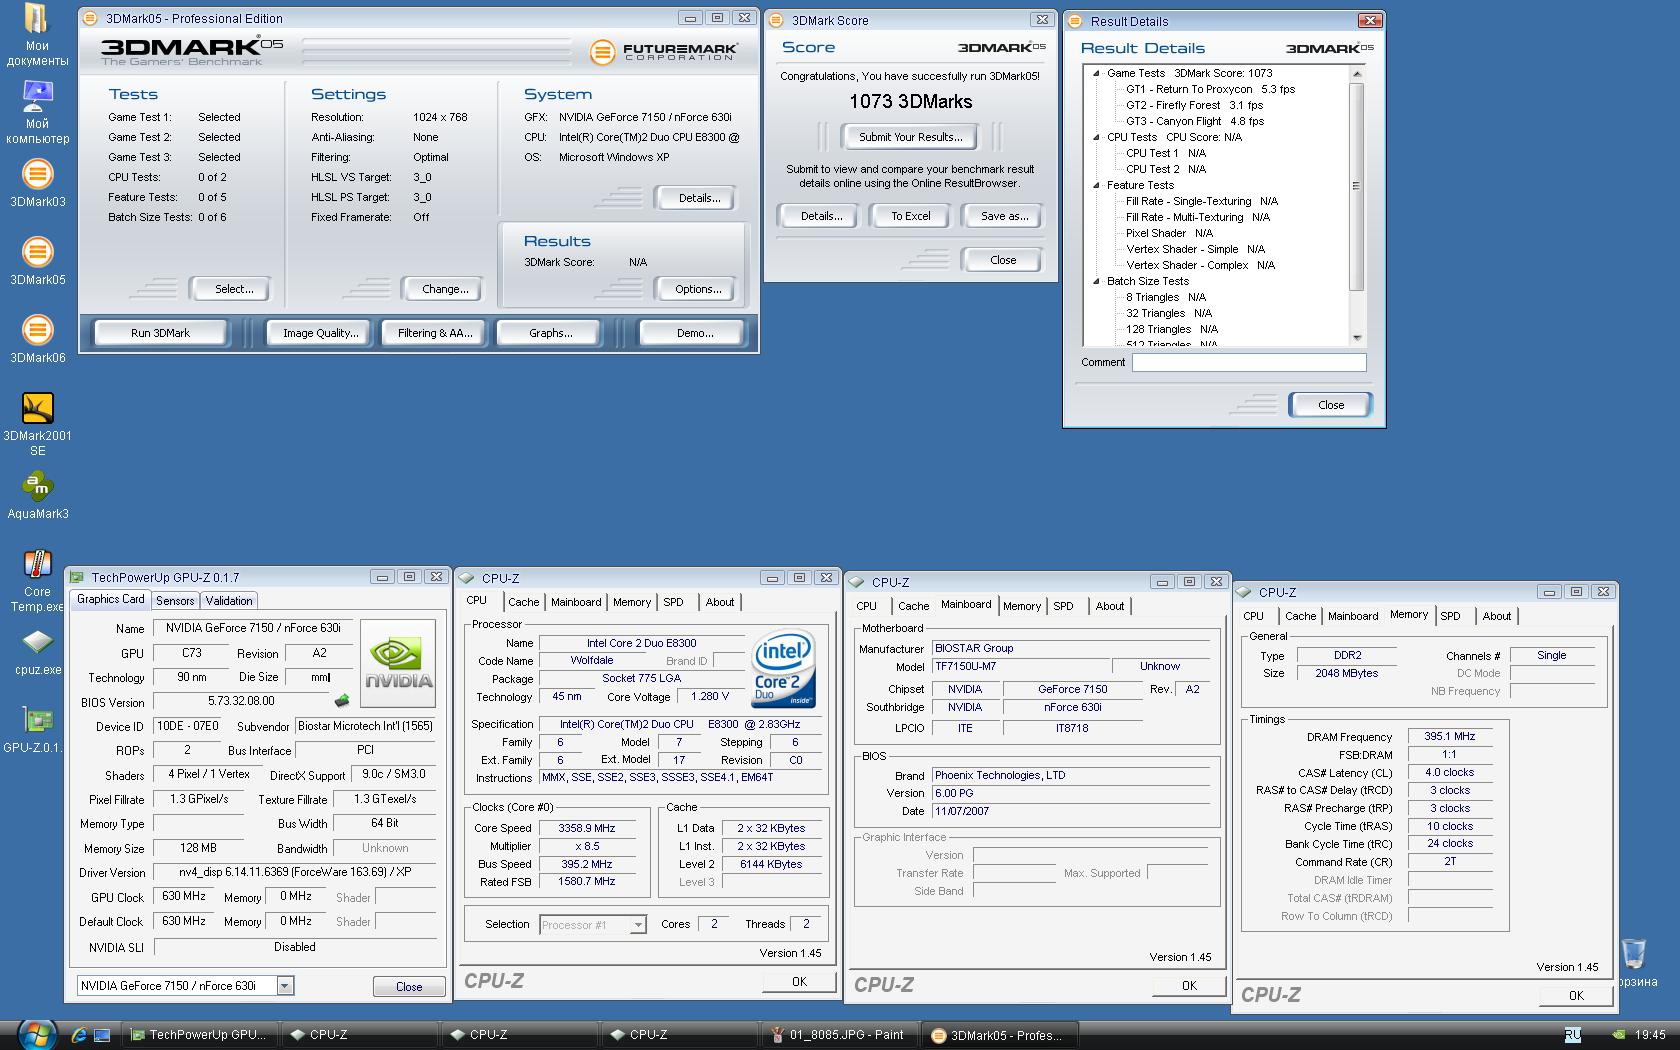Collapse the CPU Tests tree node
Screen dimensions: 1680x1050
tap(1096, 137)
